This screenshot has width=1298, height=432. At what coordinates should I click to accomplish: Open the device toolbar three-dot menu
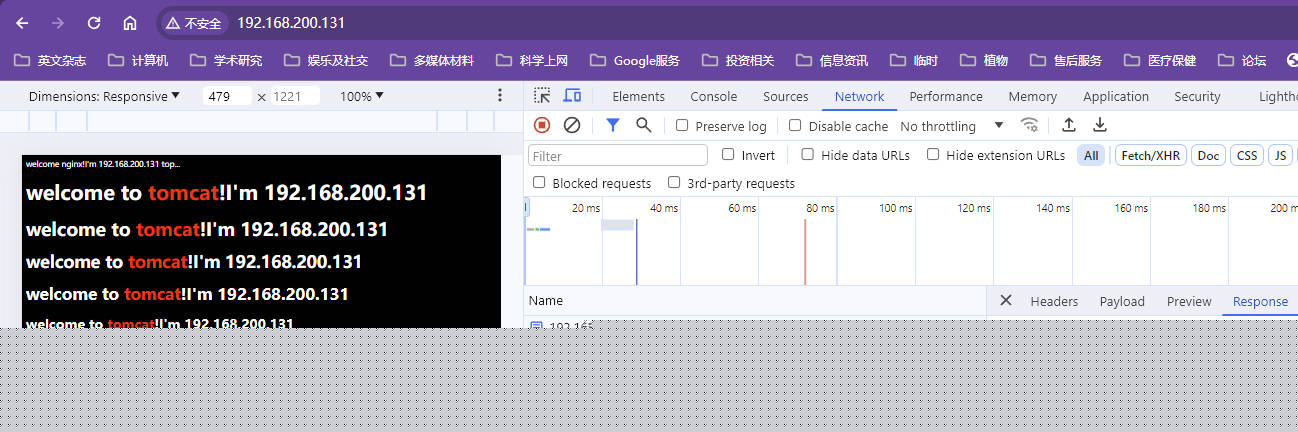click(x=500, y=96)
